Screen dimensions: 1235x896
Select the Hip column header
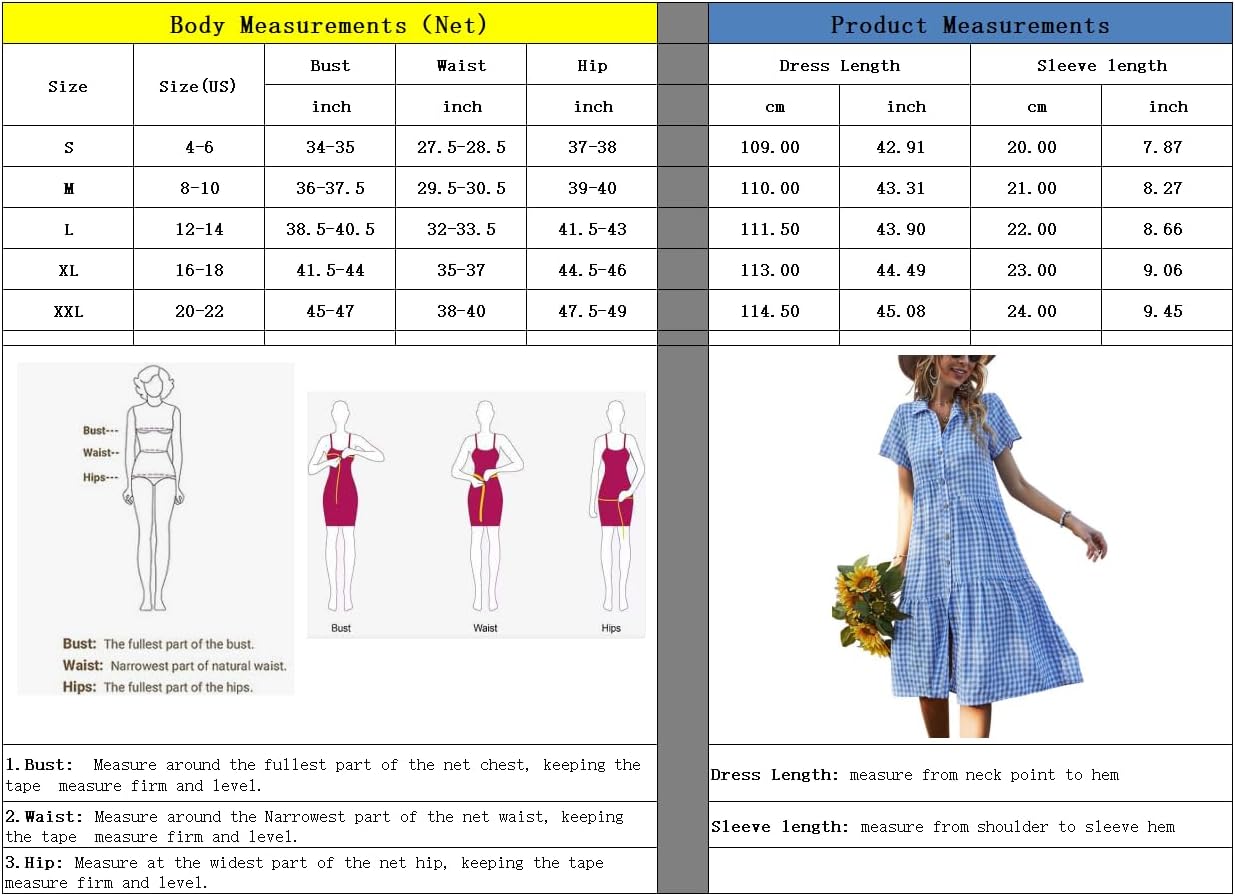click(x=592, y=65)
